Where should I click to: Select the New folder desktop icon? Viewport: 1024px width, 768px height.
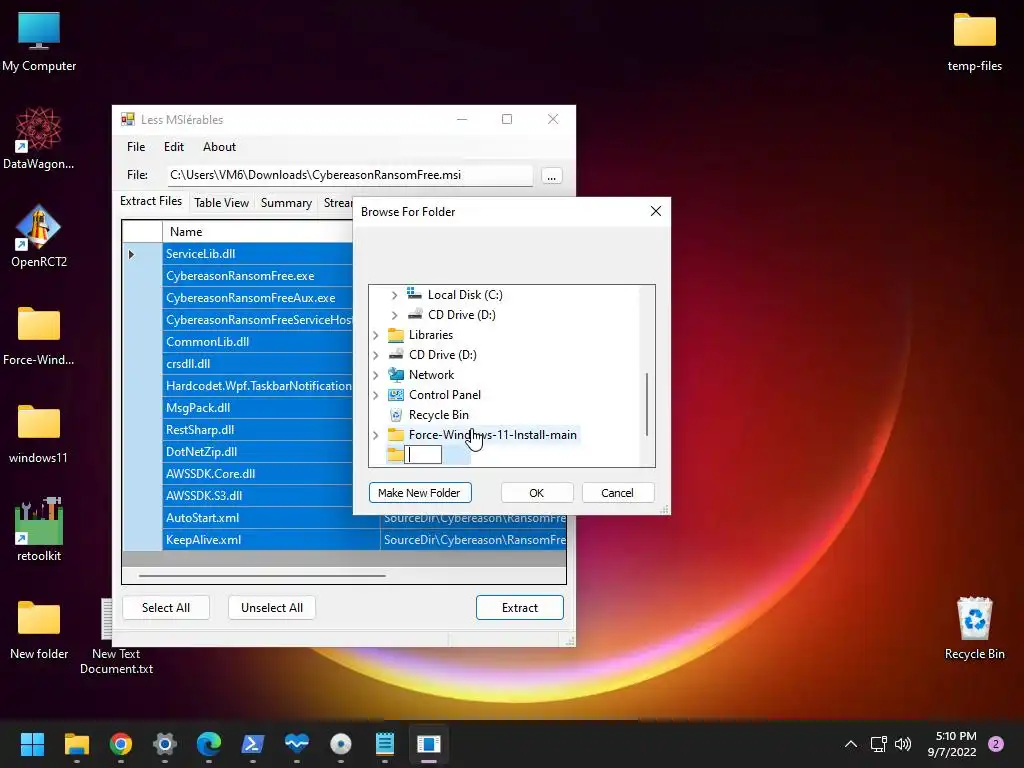tap(39, 630)
